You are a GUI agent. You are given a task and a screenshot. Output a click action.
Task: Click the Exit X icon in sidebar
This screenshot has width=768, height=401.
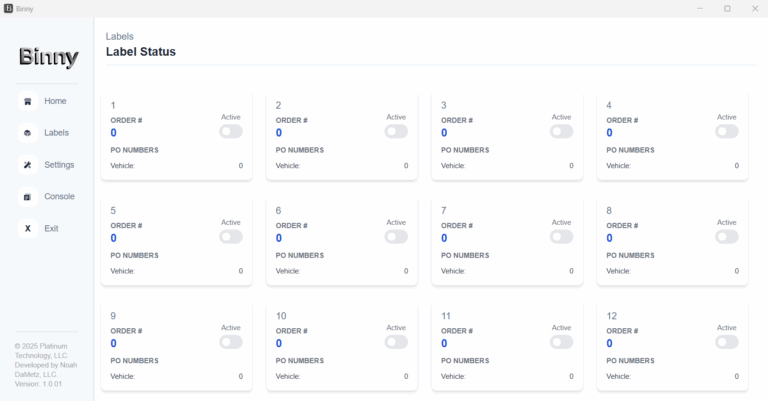[x=27, y=229]
